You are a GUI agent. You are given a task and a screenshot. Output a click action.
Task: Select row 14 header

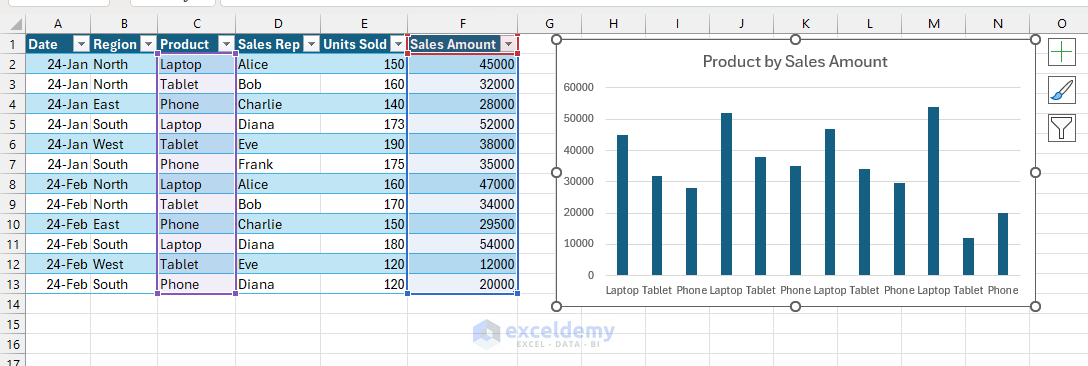tap(12, 304)
